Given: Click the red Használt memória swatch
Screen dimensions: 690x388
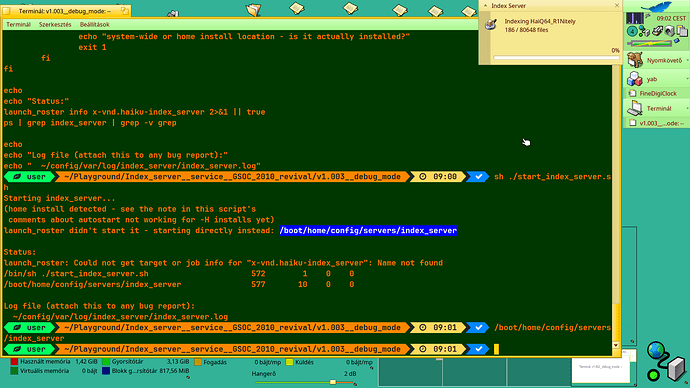Looking at the screenshot, I should (x=14, y=362).
